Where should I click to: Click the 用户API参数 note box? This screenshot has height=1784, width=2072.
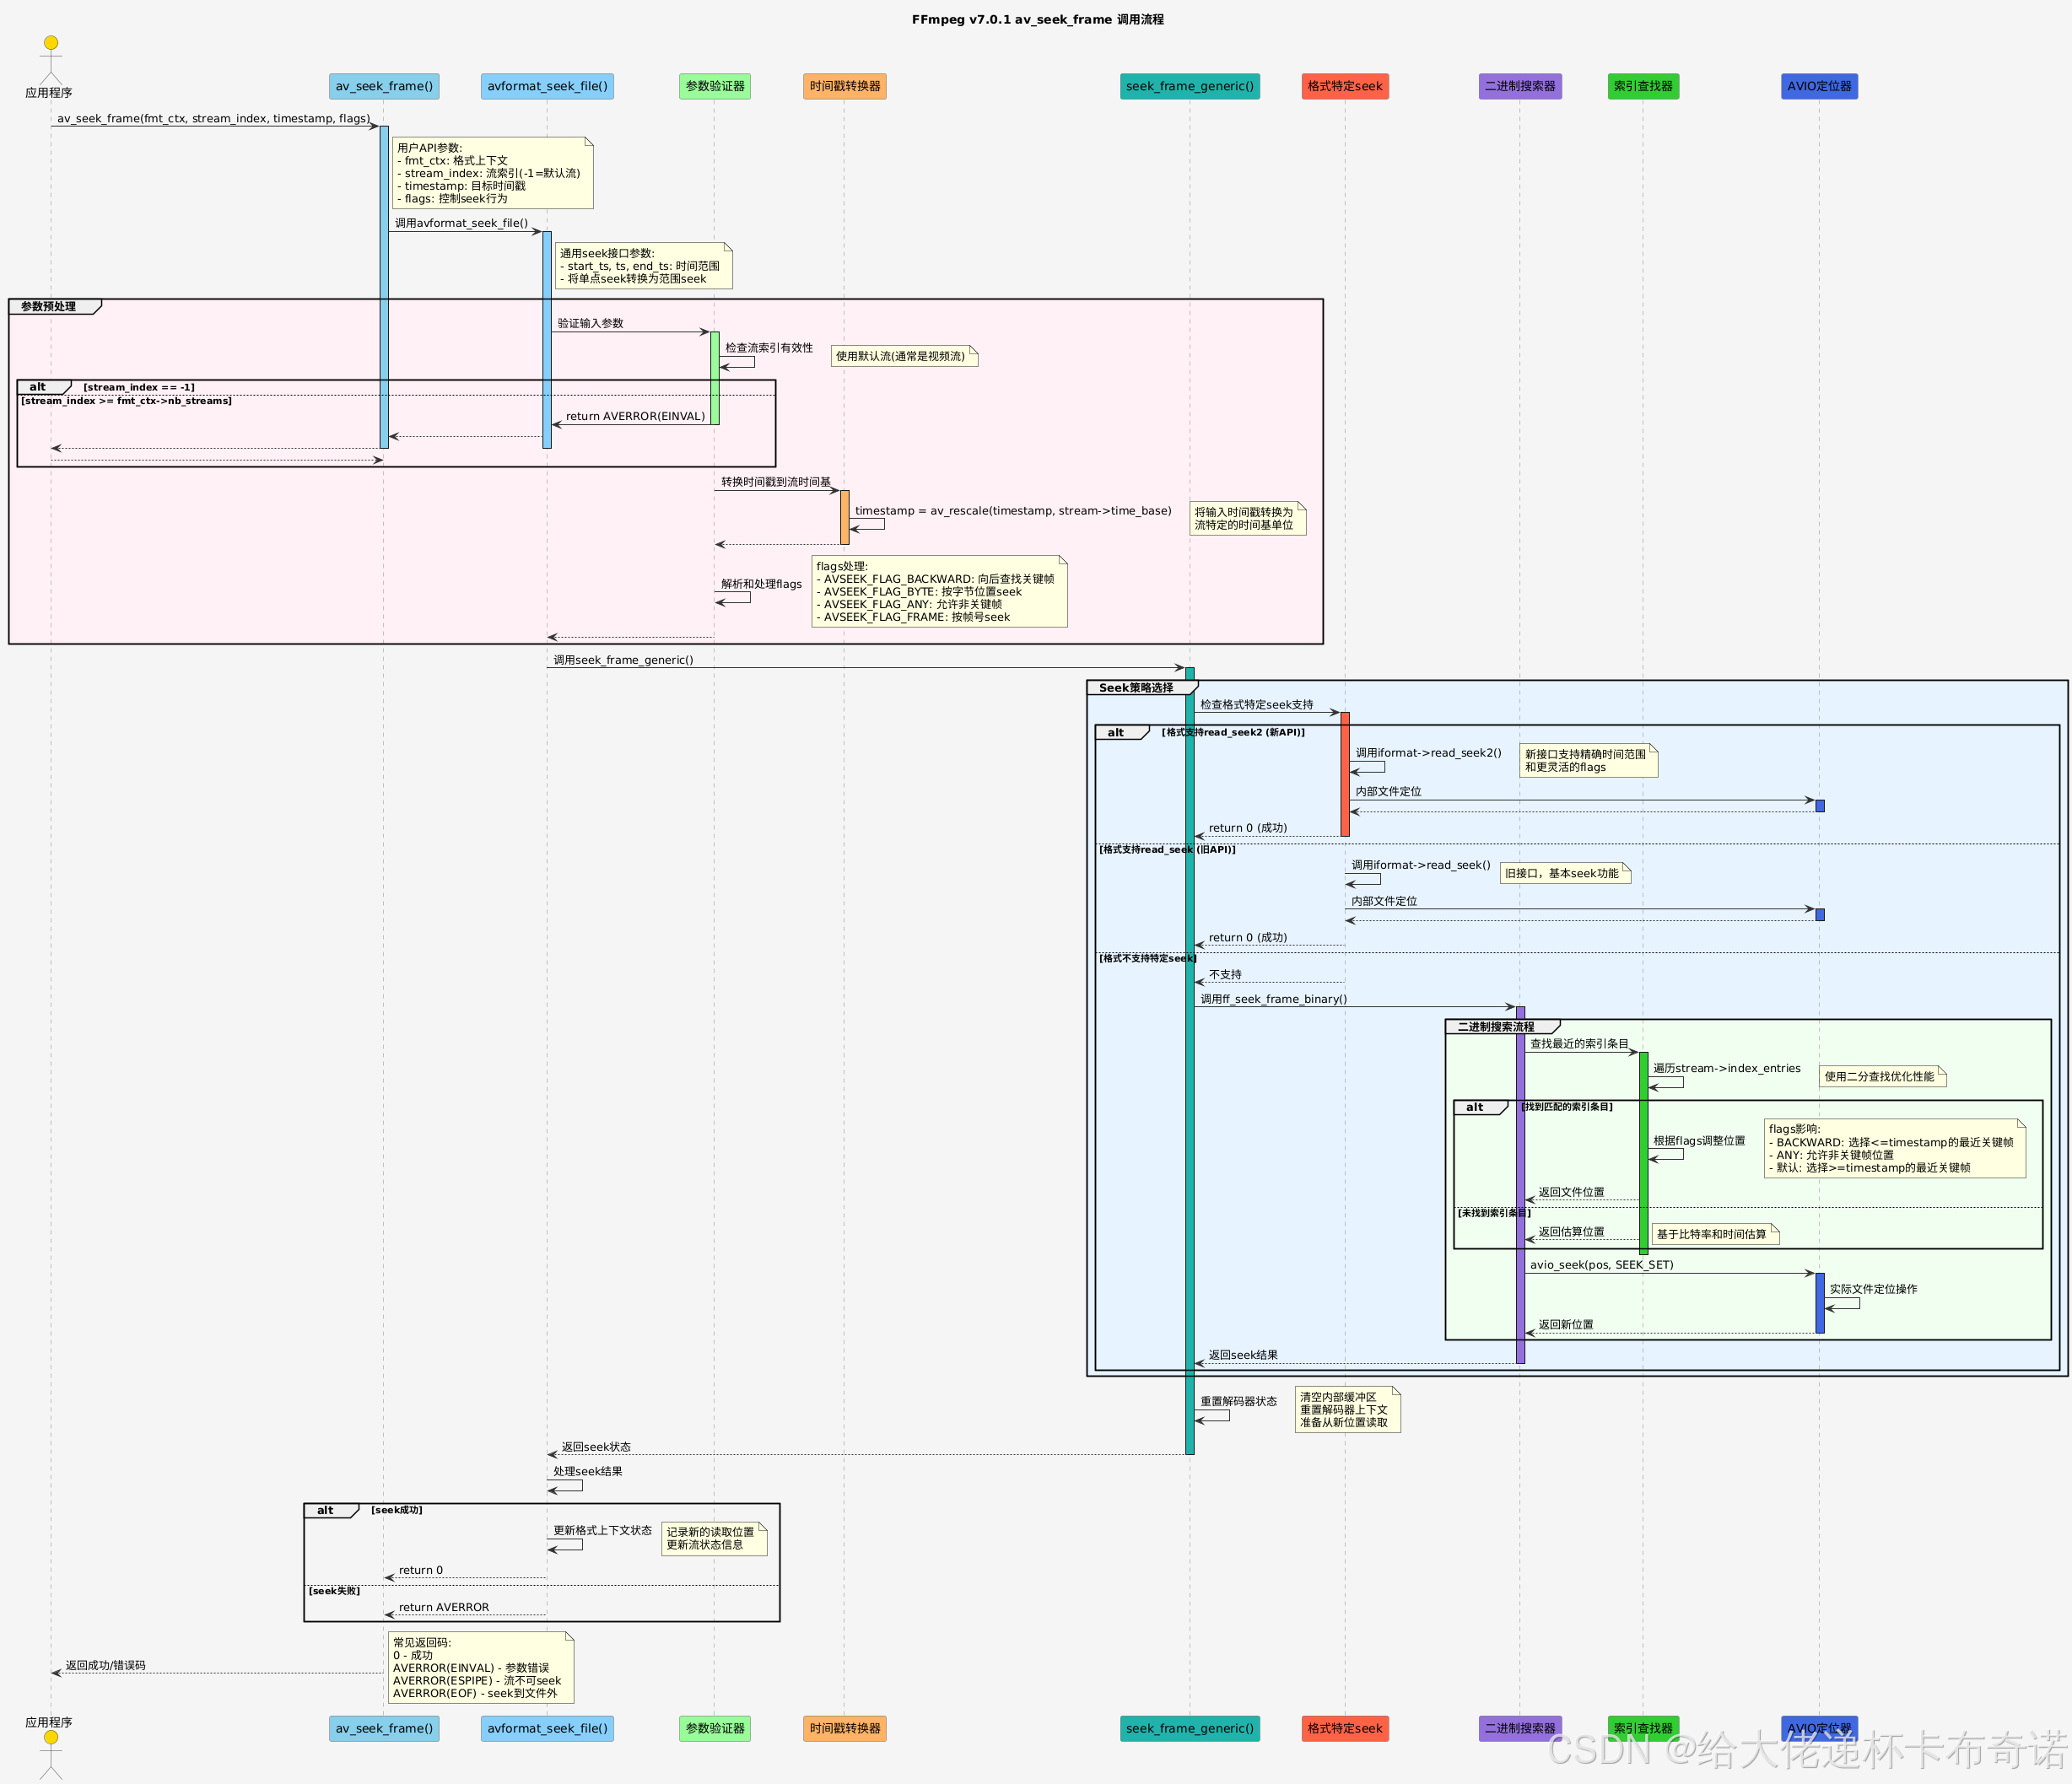(492, 173)
